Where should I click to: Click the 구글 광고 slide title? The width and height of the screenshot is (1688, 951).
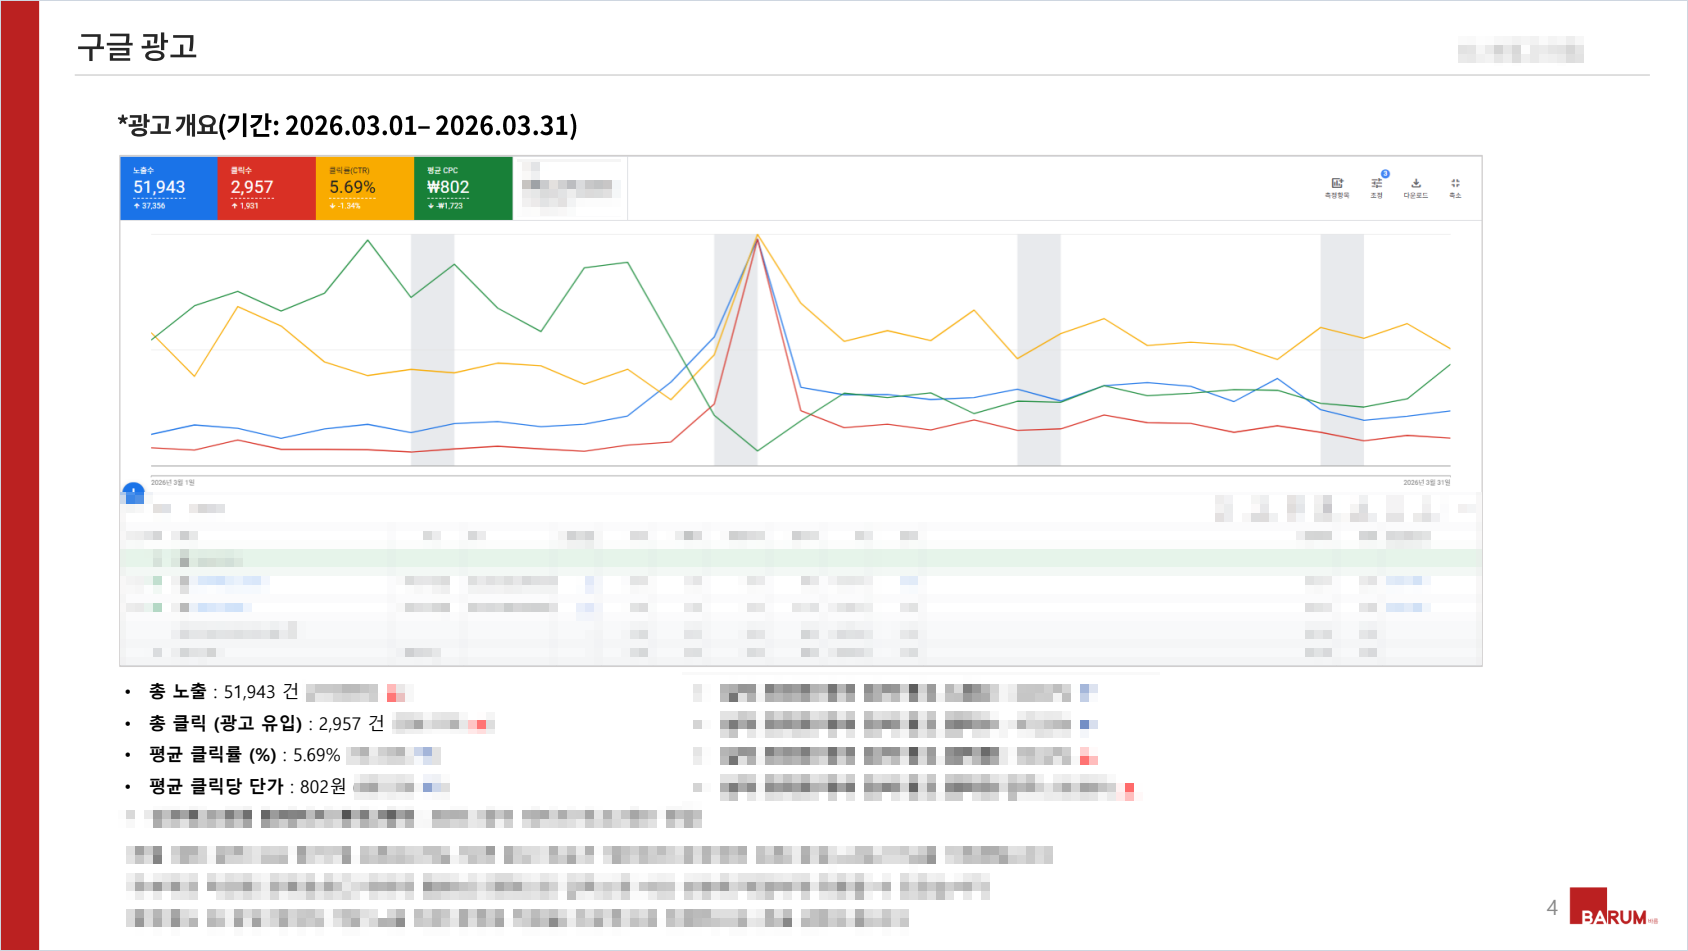(x=137, y=47)
